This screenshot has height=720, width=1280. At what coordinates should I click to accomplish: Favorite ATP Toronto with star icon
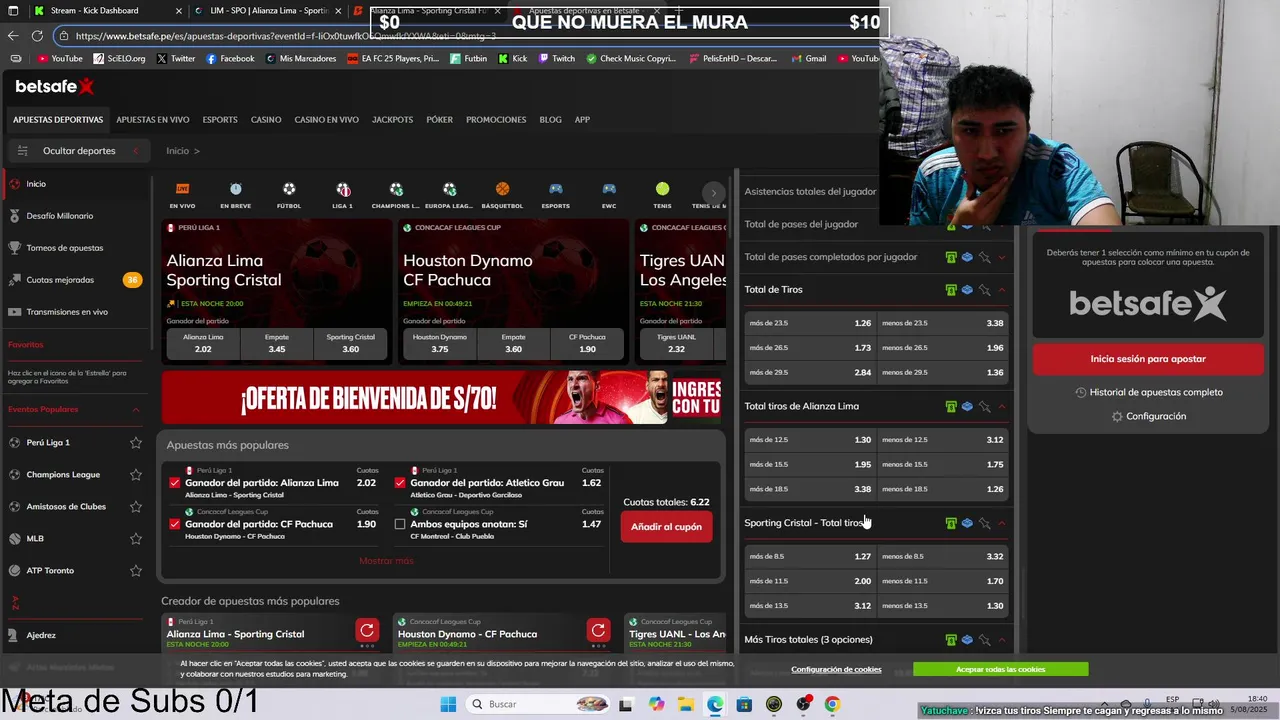[136, 571]
